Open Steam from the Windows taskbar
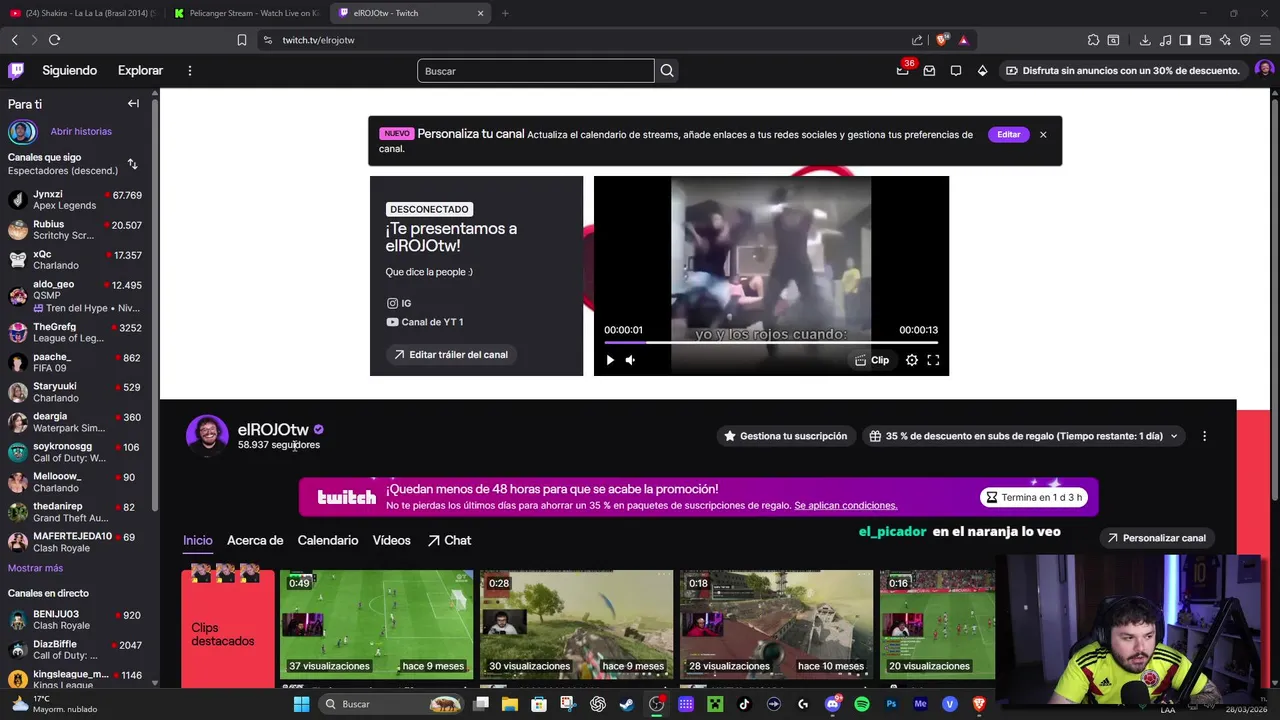This screenshot has width=1280, height=720. coord(627,704)
